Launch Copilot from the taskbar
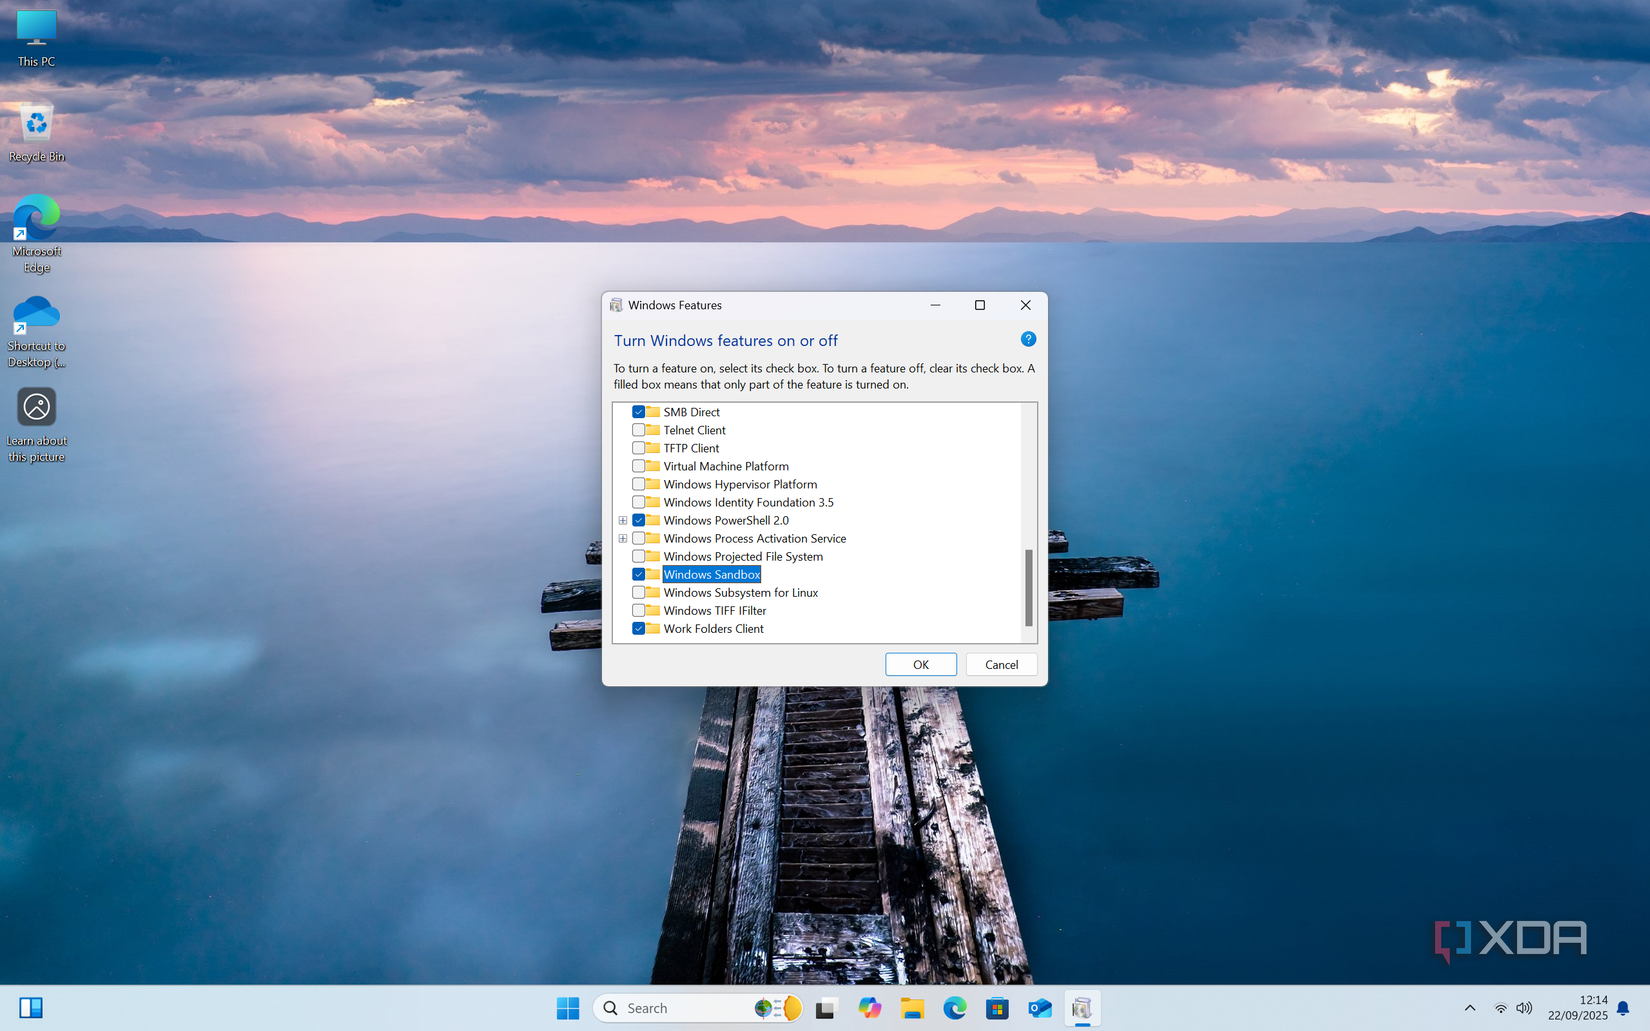The image size is (1650, 1031). 869,1008
